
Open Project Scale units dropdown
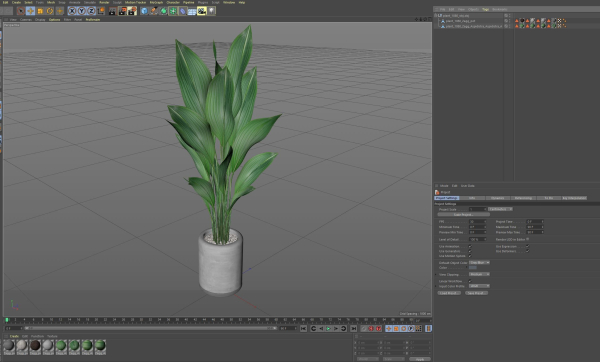pos(500,209)
